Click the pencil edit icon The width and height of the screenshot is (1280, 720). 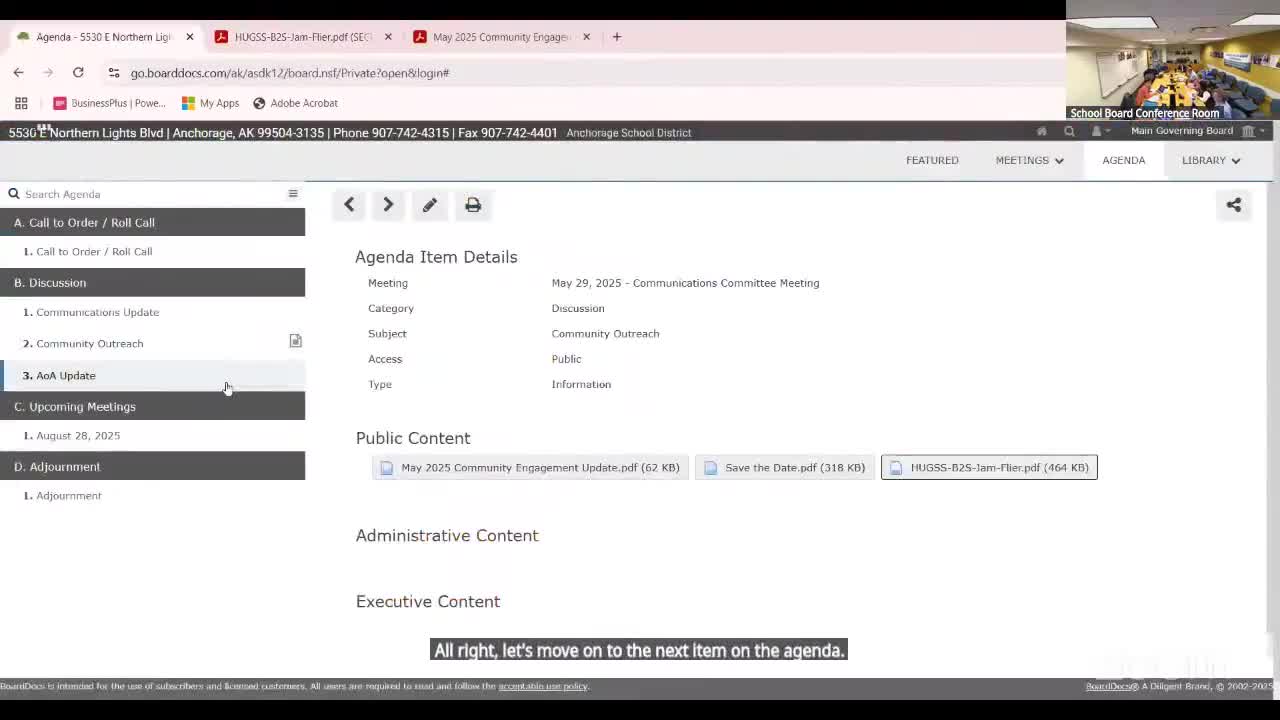click(x=430, y=205)
